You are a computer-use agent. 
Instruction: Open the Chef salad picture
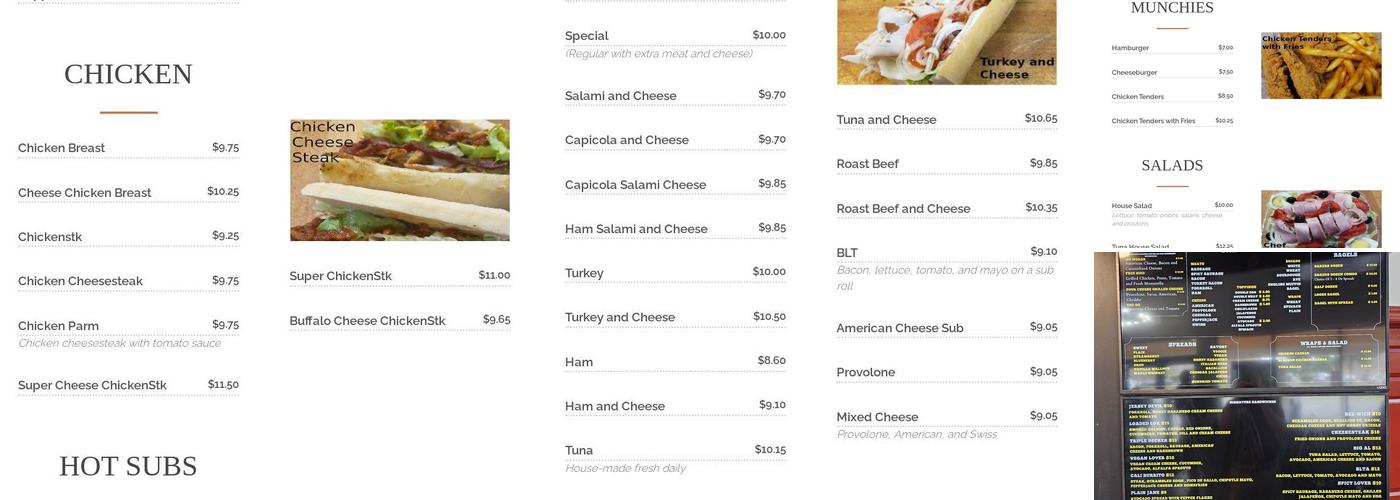[x=1320, y=219]
